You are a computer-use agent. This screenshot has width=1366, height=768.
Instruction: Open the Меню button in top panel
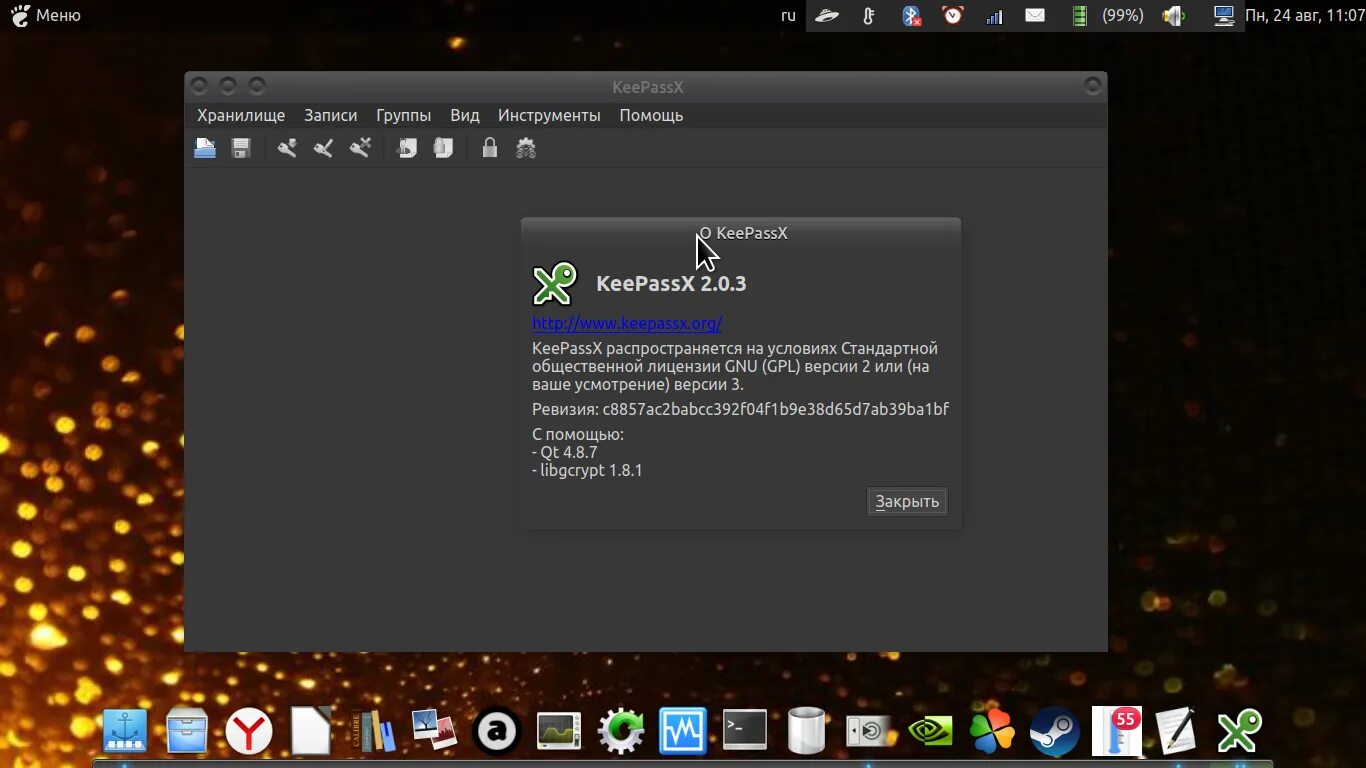pyautogui.click(x=46, y=15)
